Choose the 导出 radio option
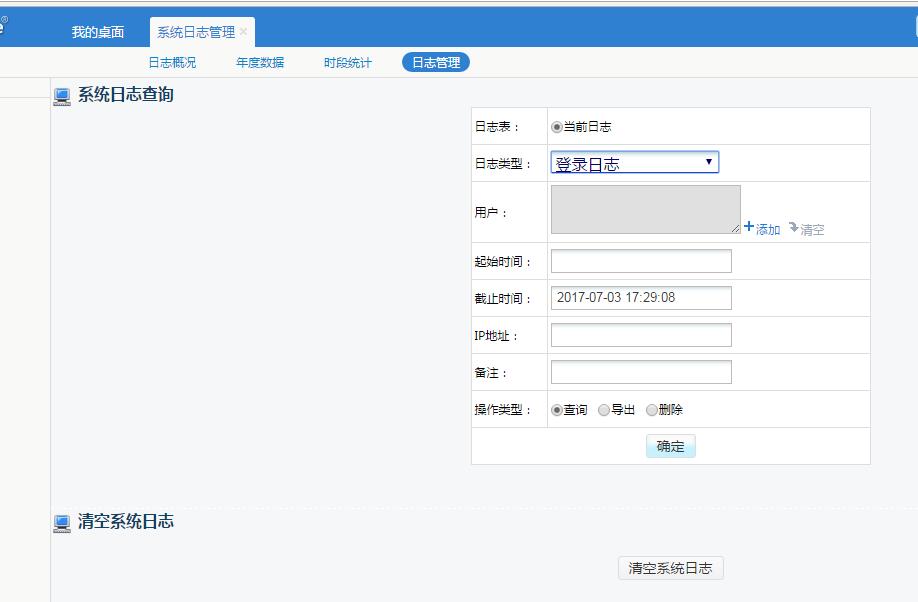The image size is (918, 602). coord(604,410)
